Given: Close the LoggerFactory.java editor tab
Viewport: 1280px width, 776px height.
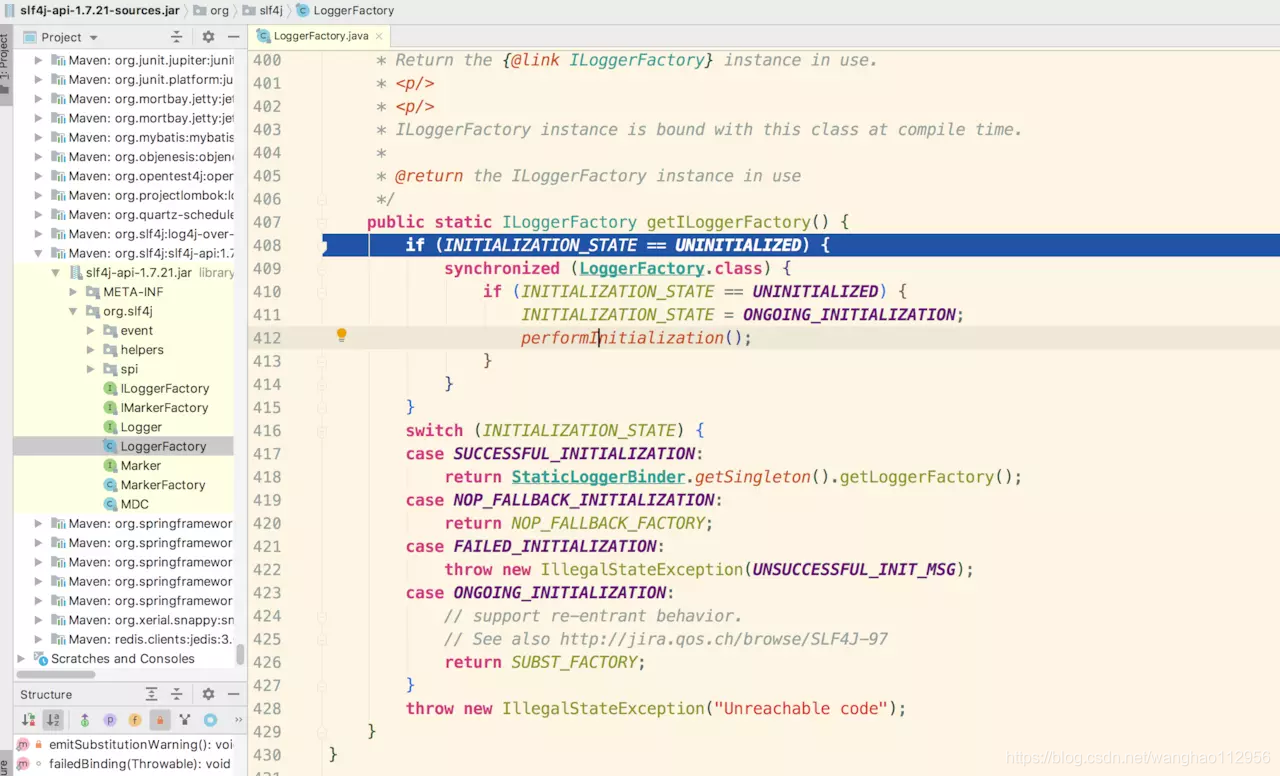Looking at the screenshot, I should pos(380,36).
